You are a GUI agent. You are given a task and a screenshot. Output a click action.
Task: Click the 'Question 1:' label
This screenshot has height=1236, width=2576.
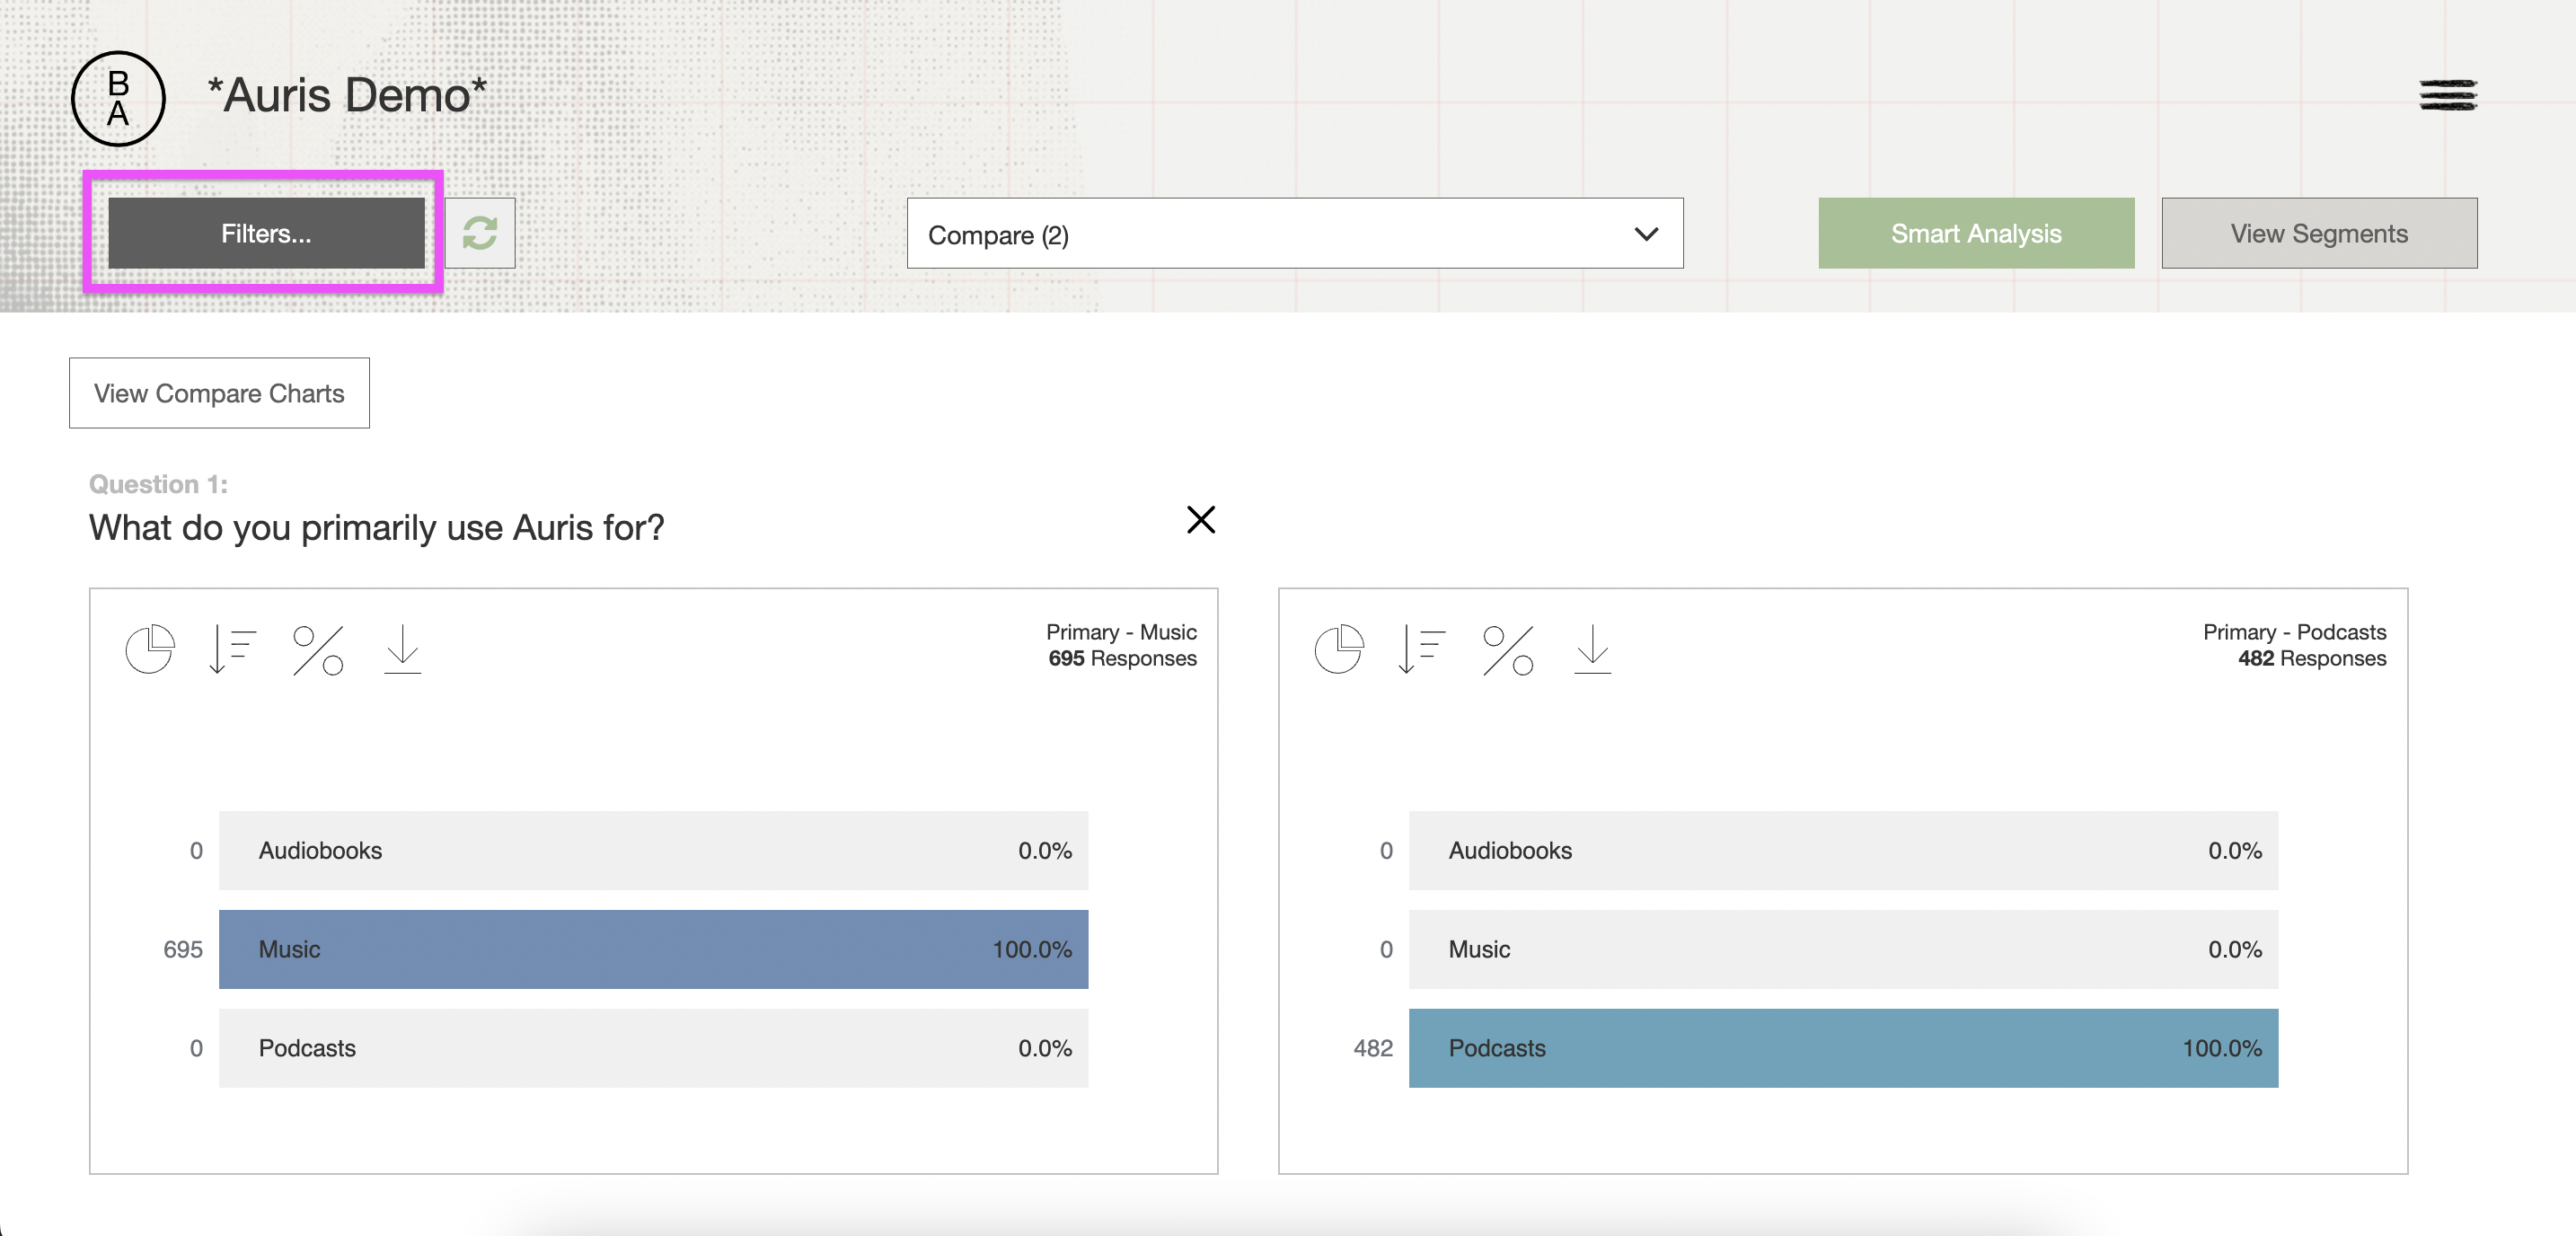click(158, 484)
